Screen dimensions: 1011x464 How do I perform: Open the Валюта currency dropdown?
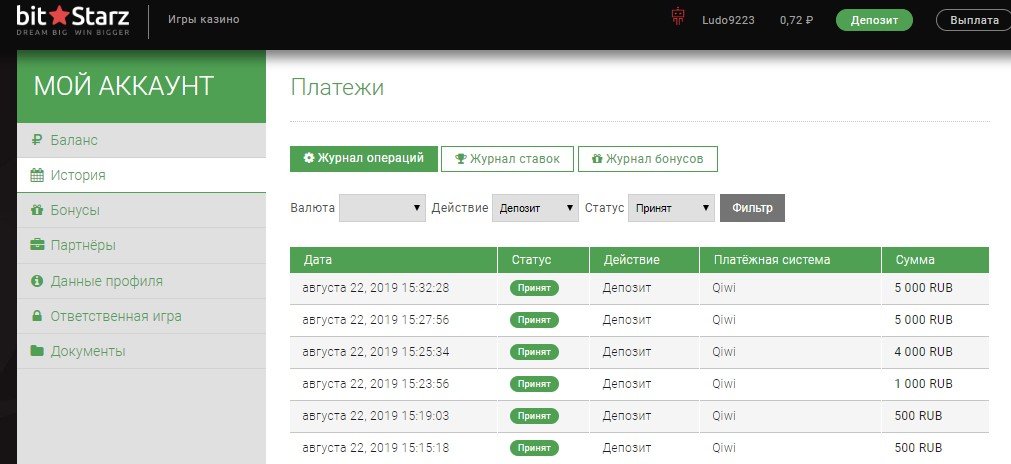pyautogui.click(x=383, y=208)
